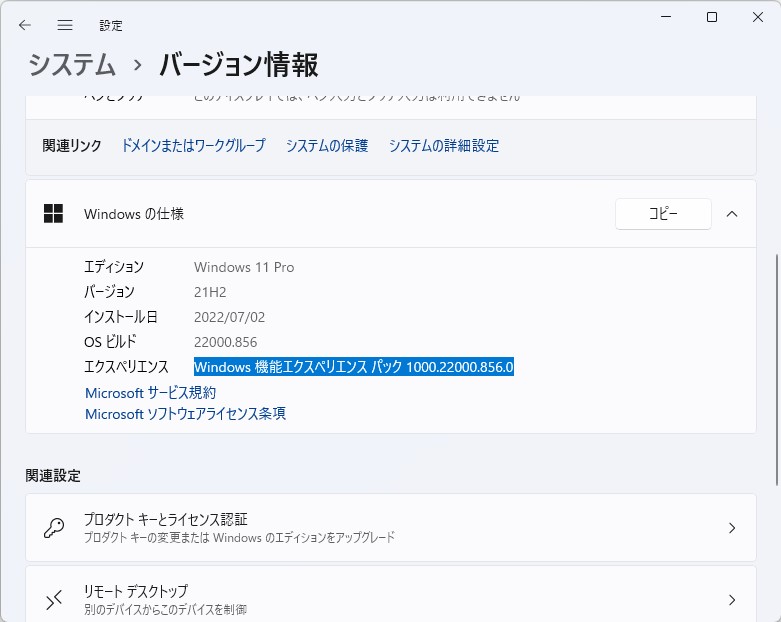Click the Windows 11 Pro edition text
The height and width of the screenshot is (622, 781).
point(244,267)
